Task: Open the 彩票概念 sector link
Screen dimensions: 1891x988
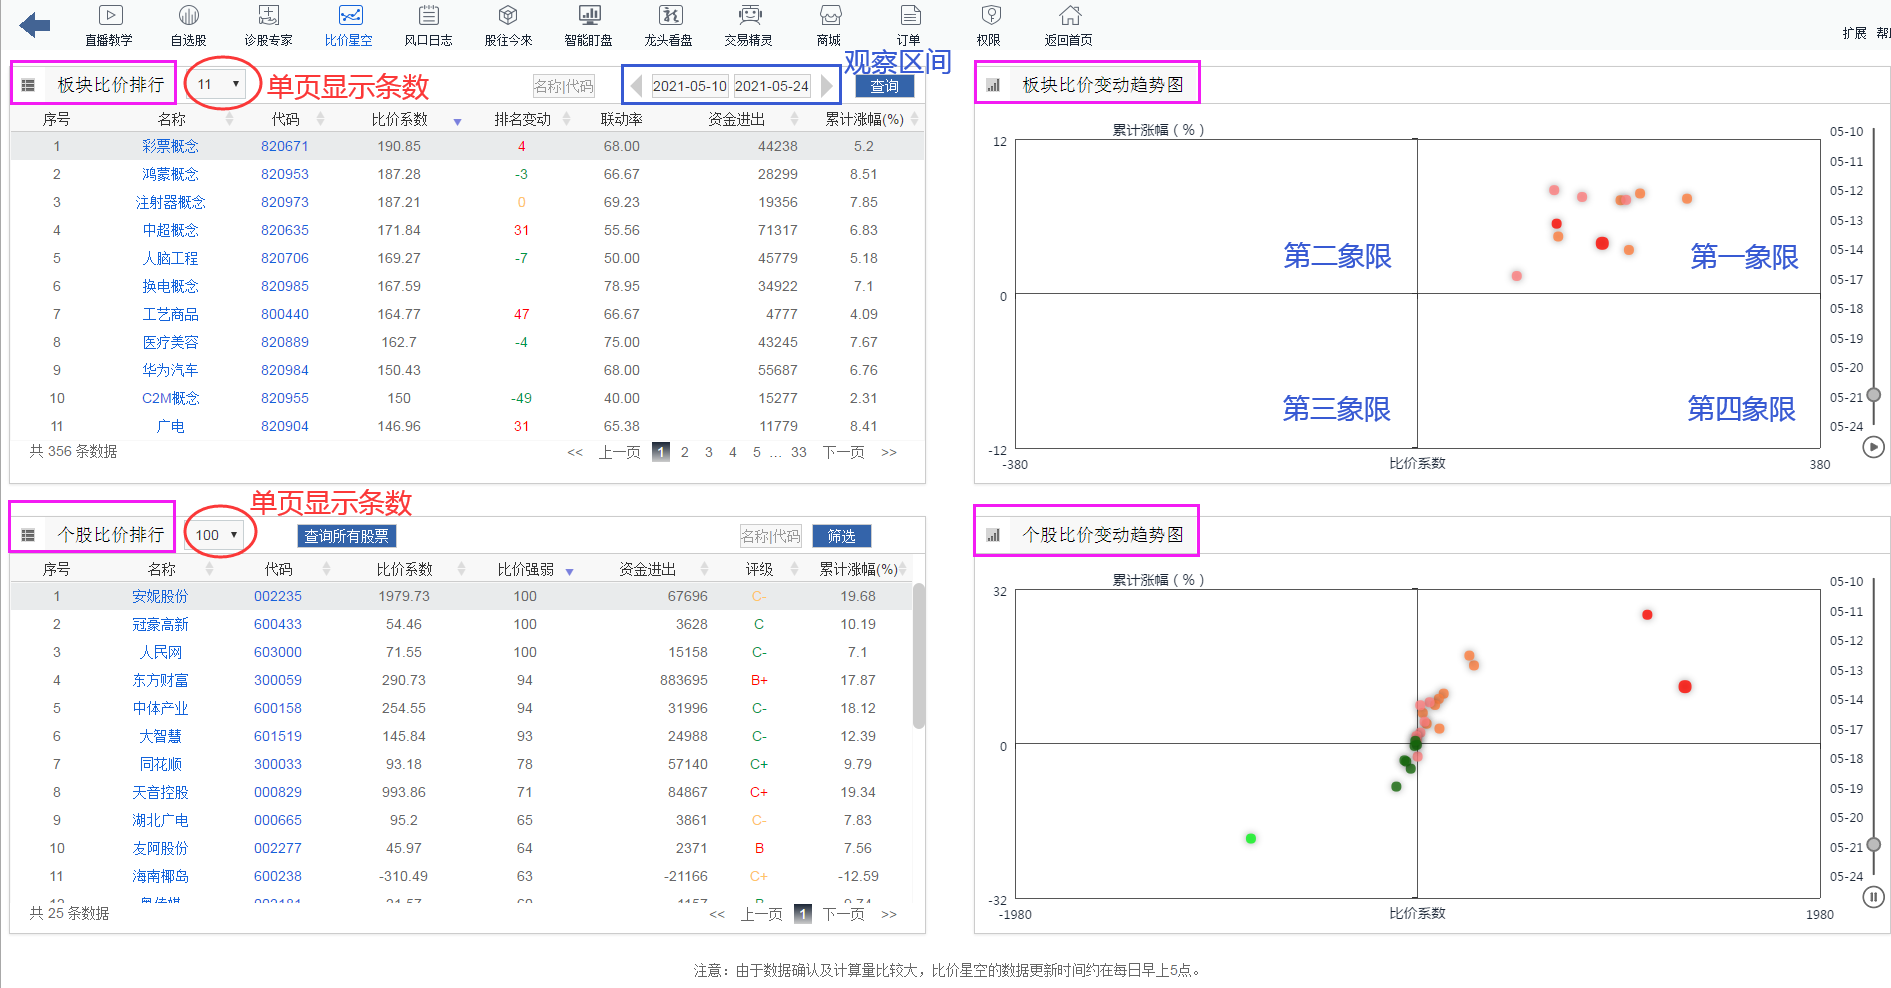Action: [x=170, y=146]
